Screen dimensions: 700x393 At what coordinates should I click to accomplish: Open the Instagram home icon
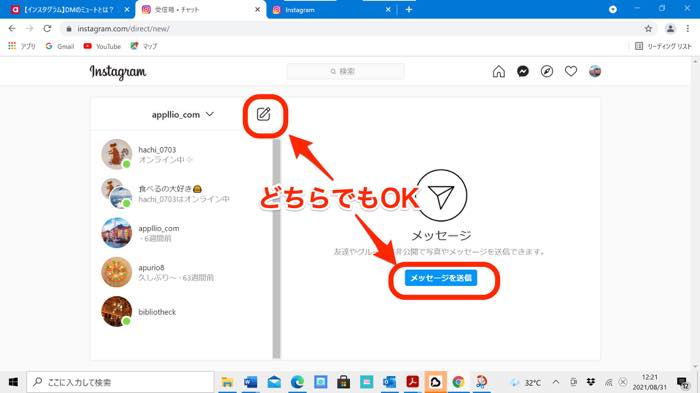click(x=499, y=71)
